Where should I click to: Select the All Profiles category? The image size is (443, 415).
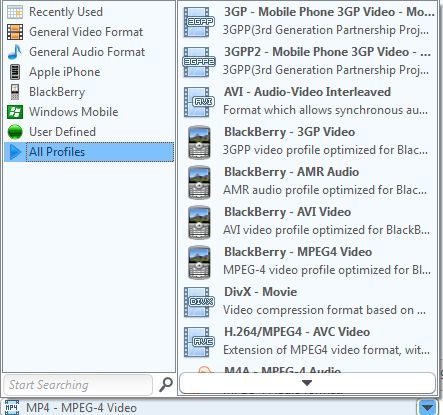89,152
